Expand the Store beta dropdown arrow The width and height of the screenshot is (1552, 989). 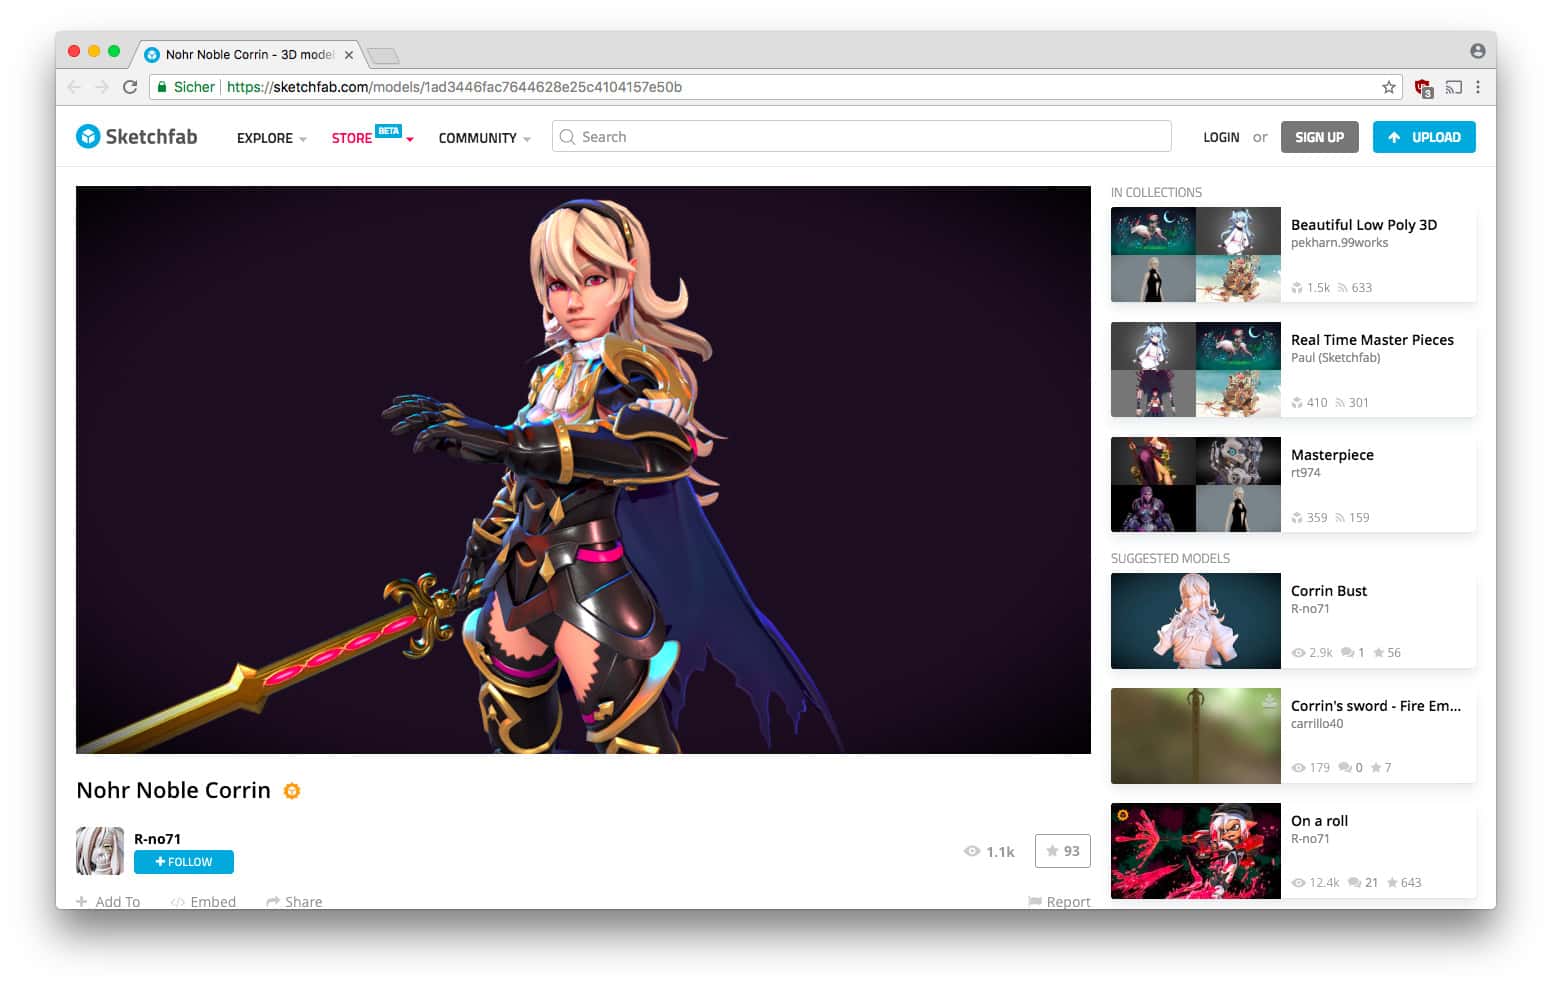click(410, 140)
